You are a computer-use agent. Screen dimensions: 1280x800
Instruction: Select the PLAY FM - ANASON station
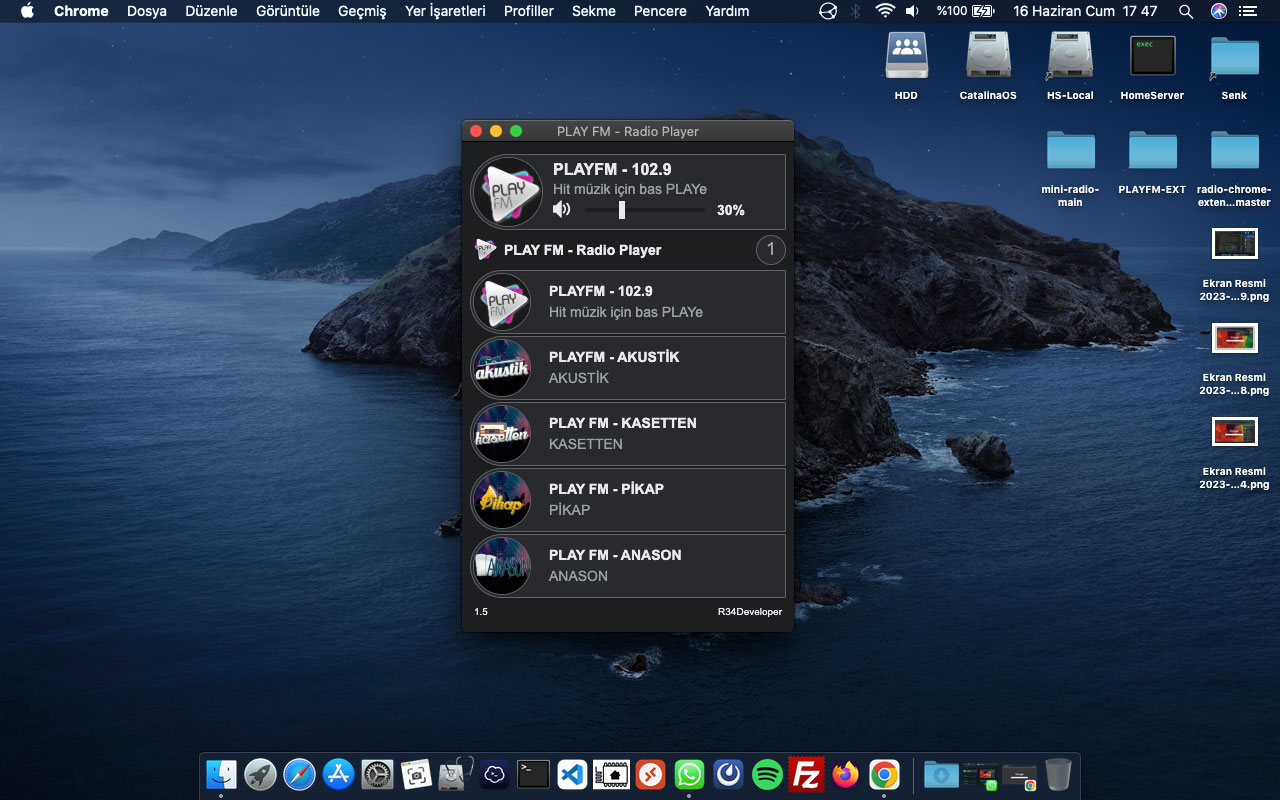(x=628, y=566)
